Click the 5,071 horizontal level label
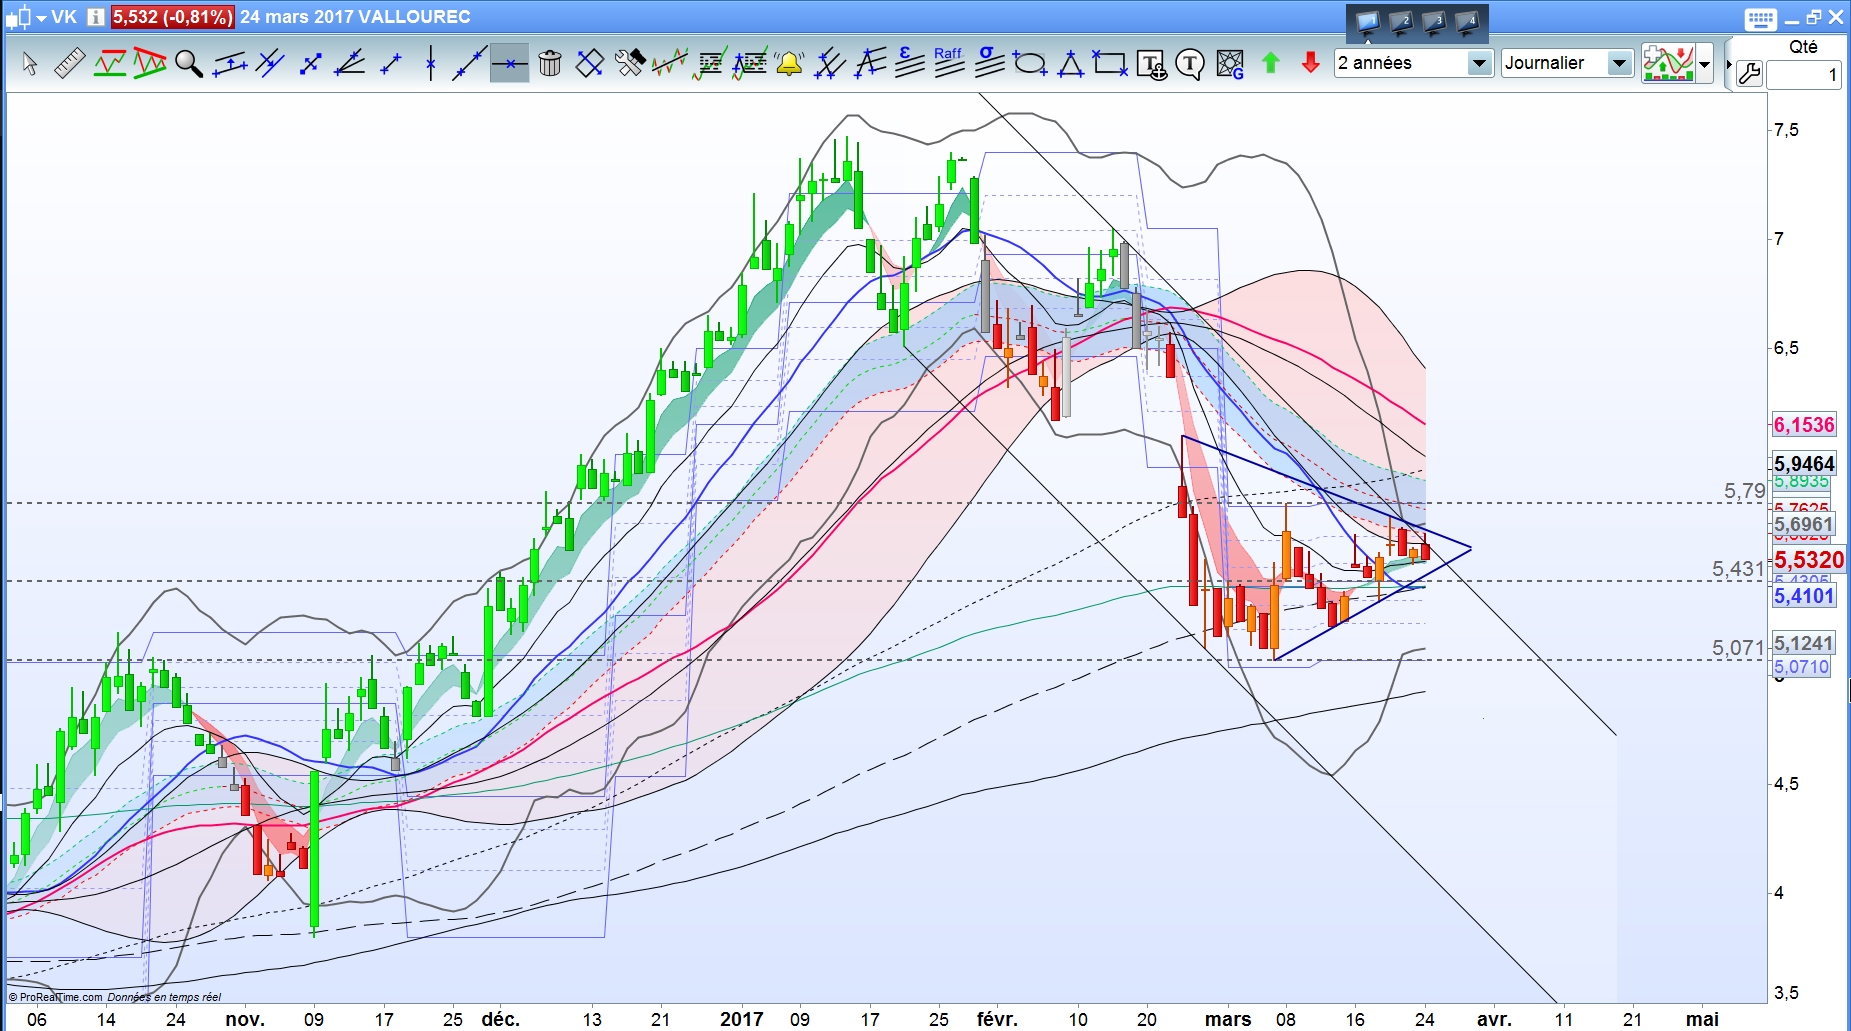Image resolution: width=1851 pixels, height=1031 pixels. tap(1738, 648)
